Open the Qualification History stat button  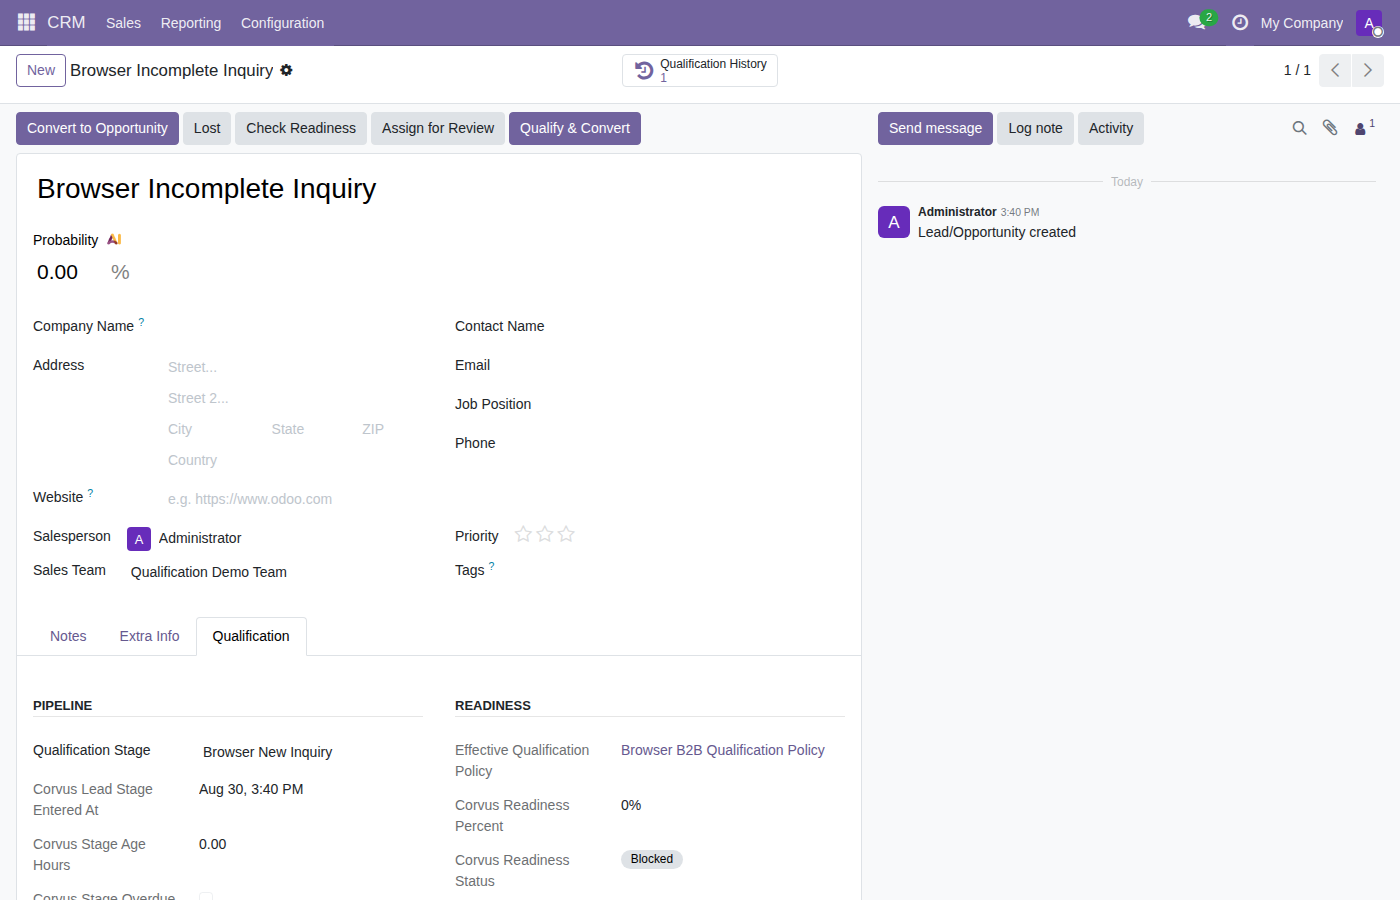[x=700, y=70]
